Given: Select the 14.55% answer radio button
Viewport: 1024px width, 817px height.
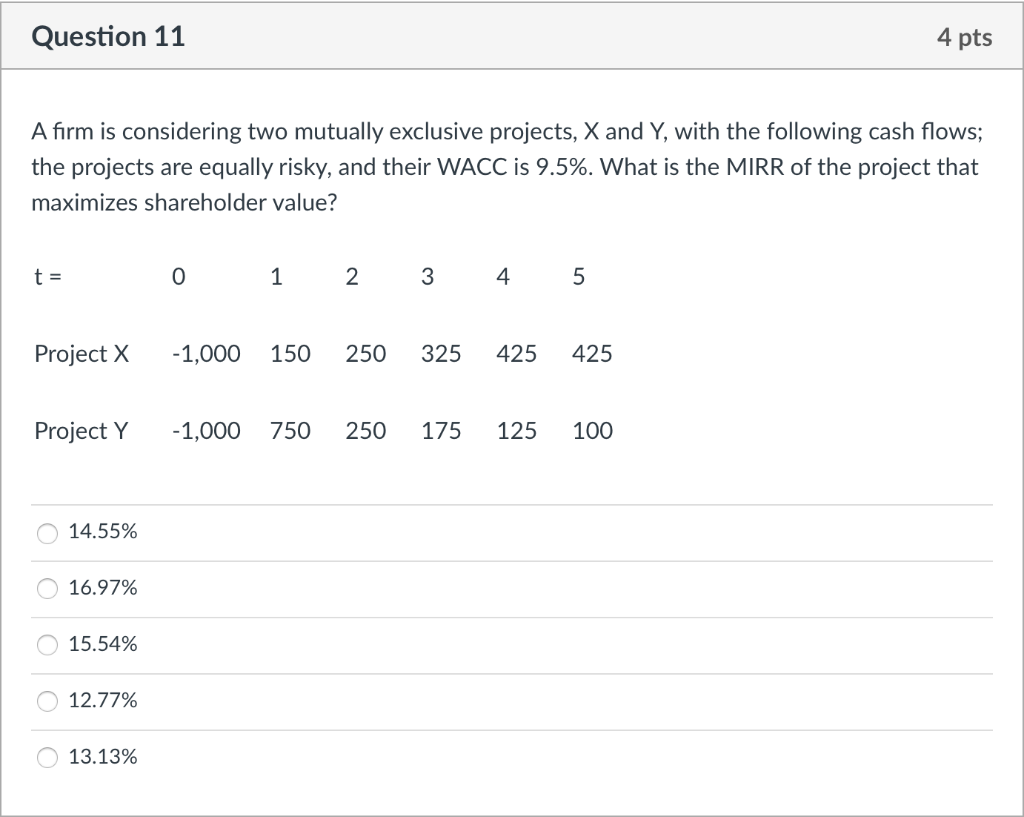Looking at the screenshot, I should tap(47, 532).
